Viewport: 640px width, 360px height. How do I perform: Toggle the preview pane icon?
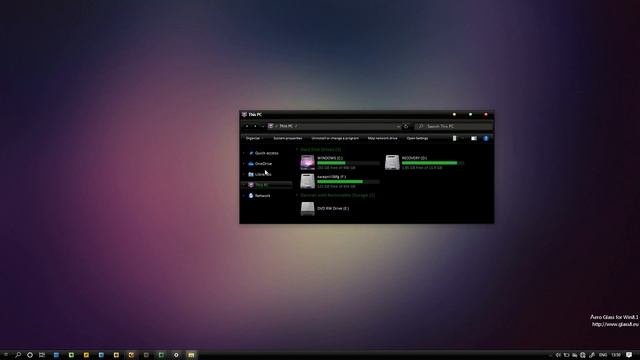tap(474, 138)
